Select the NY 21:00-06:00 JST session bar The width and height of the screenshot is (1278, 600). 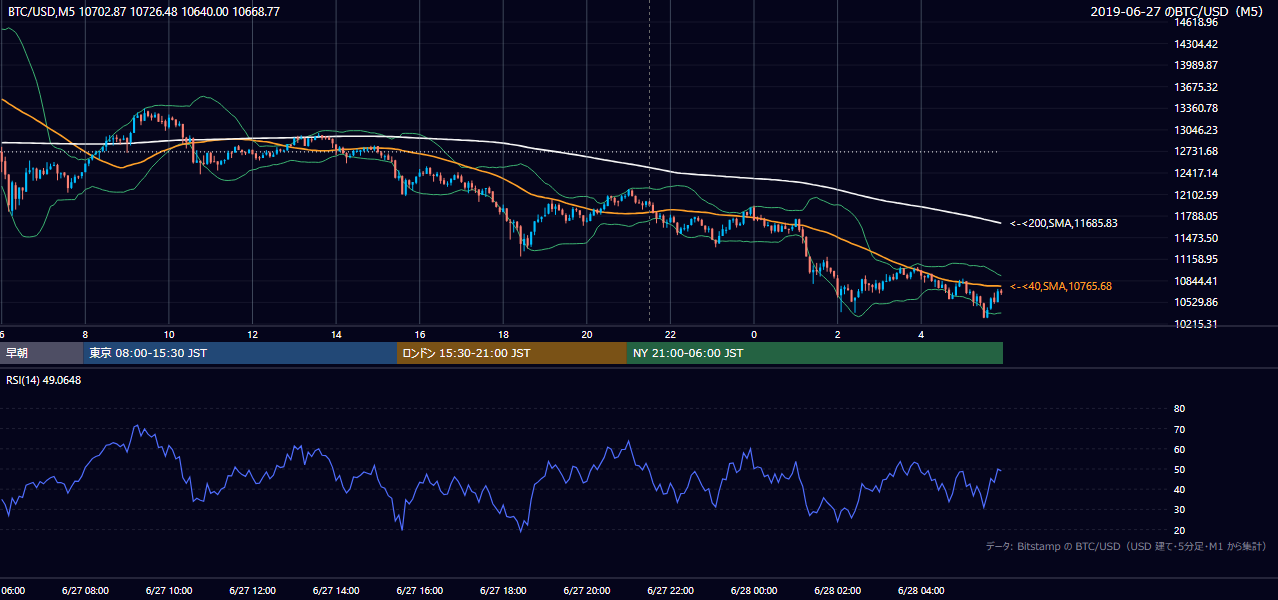(815, 353)
